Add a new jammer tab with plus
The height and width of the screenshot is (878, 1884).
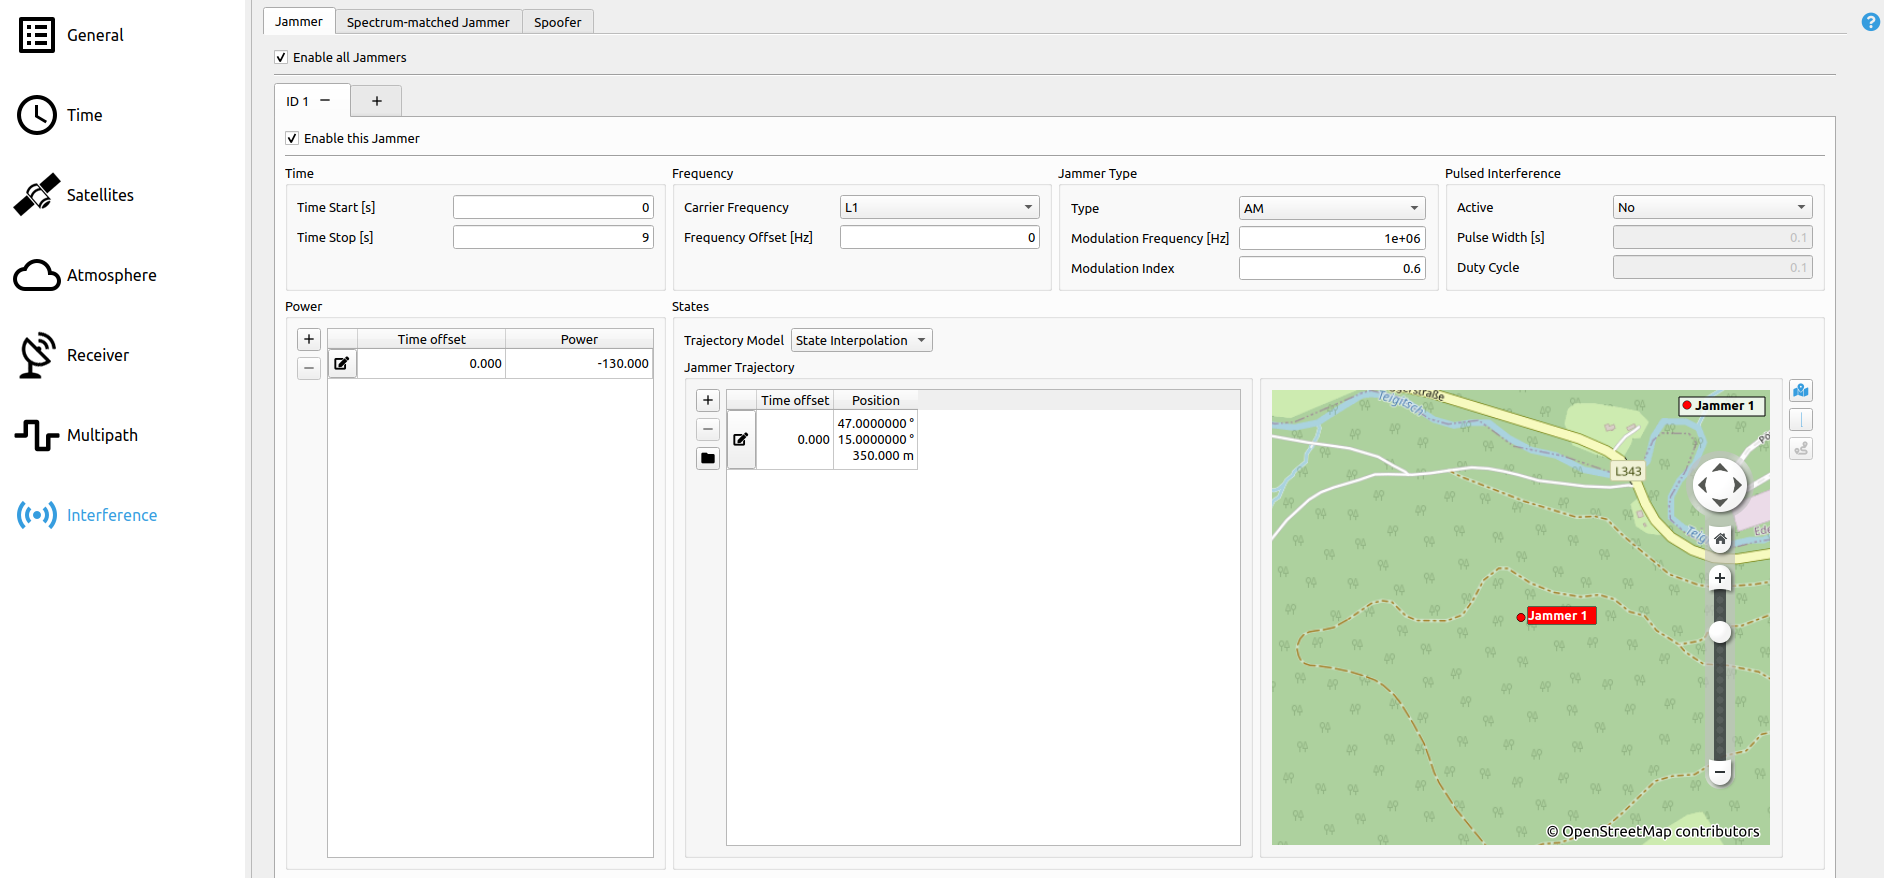point(376,101)
